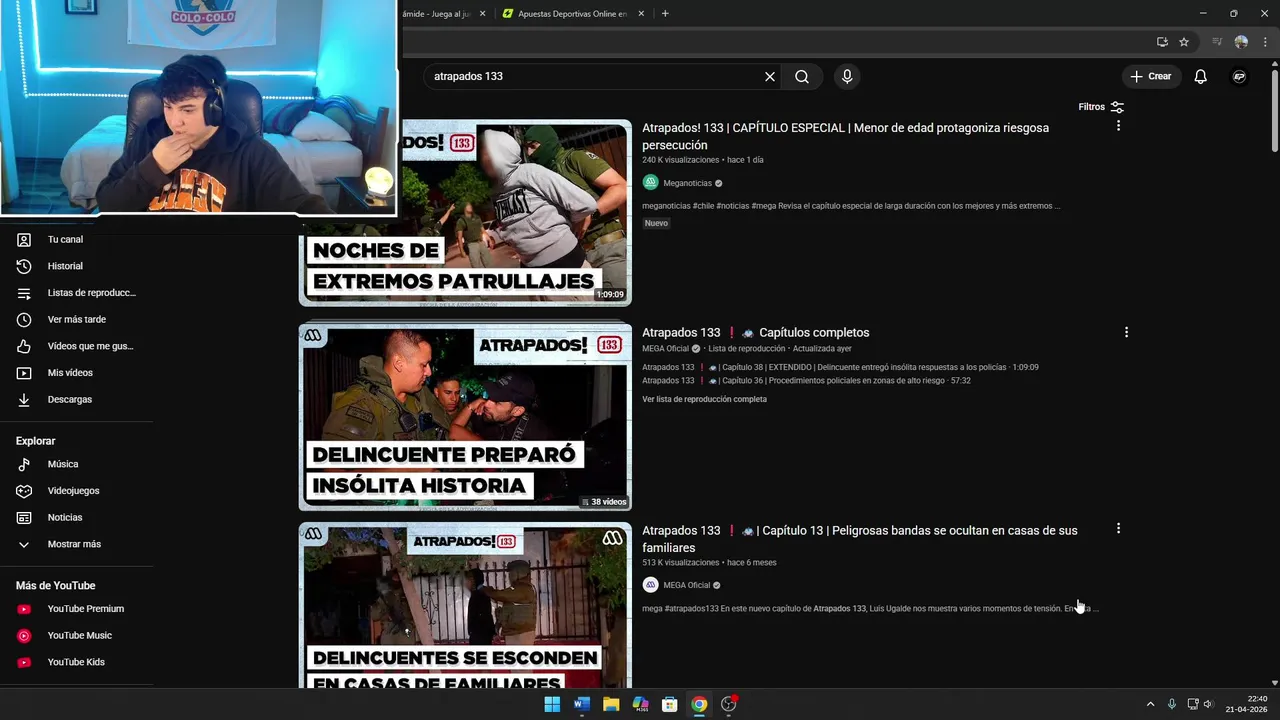Viewport: 1280px width, 720px height.
Task: Click the Descargas download icon
Action: 24,400
